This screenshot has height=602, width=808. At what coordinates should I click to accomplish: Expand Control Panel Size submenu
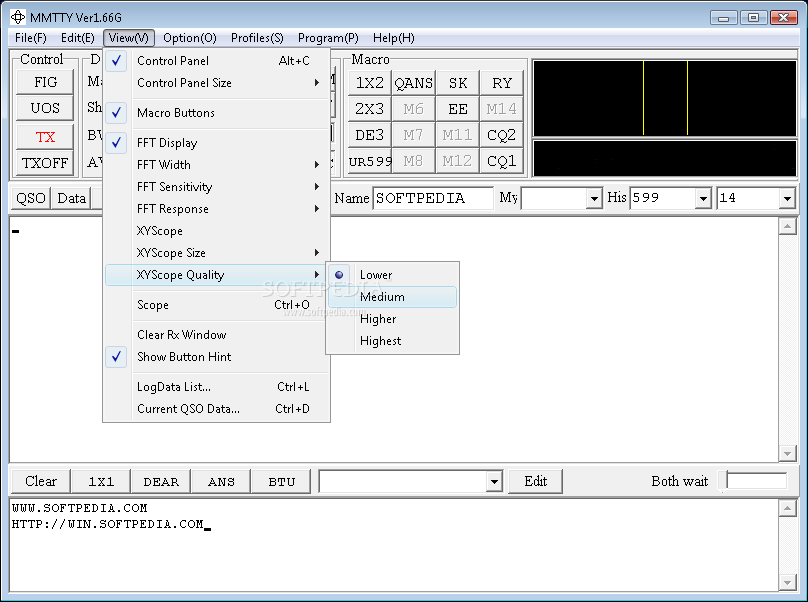(x=216, y=83)
